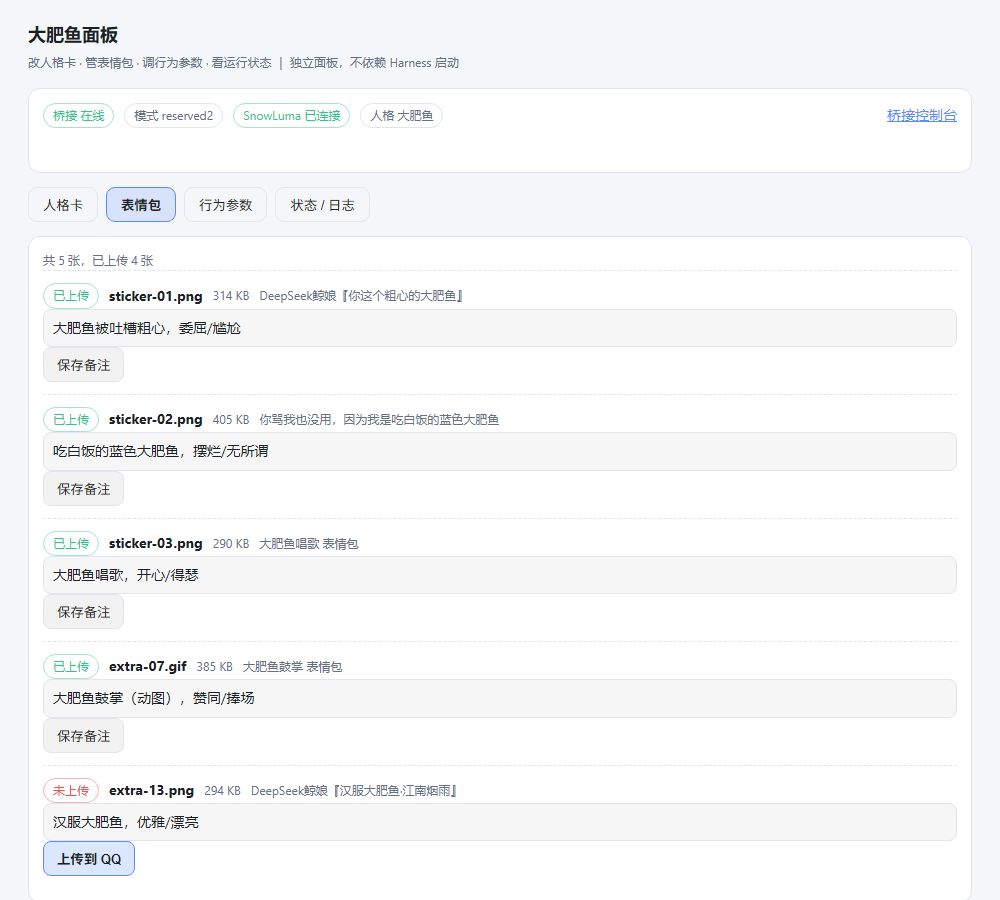Screen dimensions: 1000x900
Task: Click description 你这个粗心的大肥鱼 of sticker-01
Action: (361, 296)
